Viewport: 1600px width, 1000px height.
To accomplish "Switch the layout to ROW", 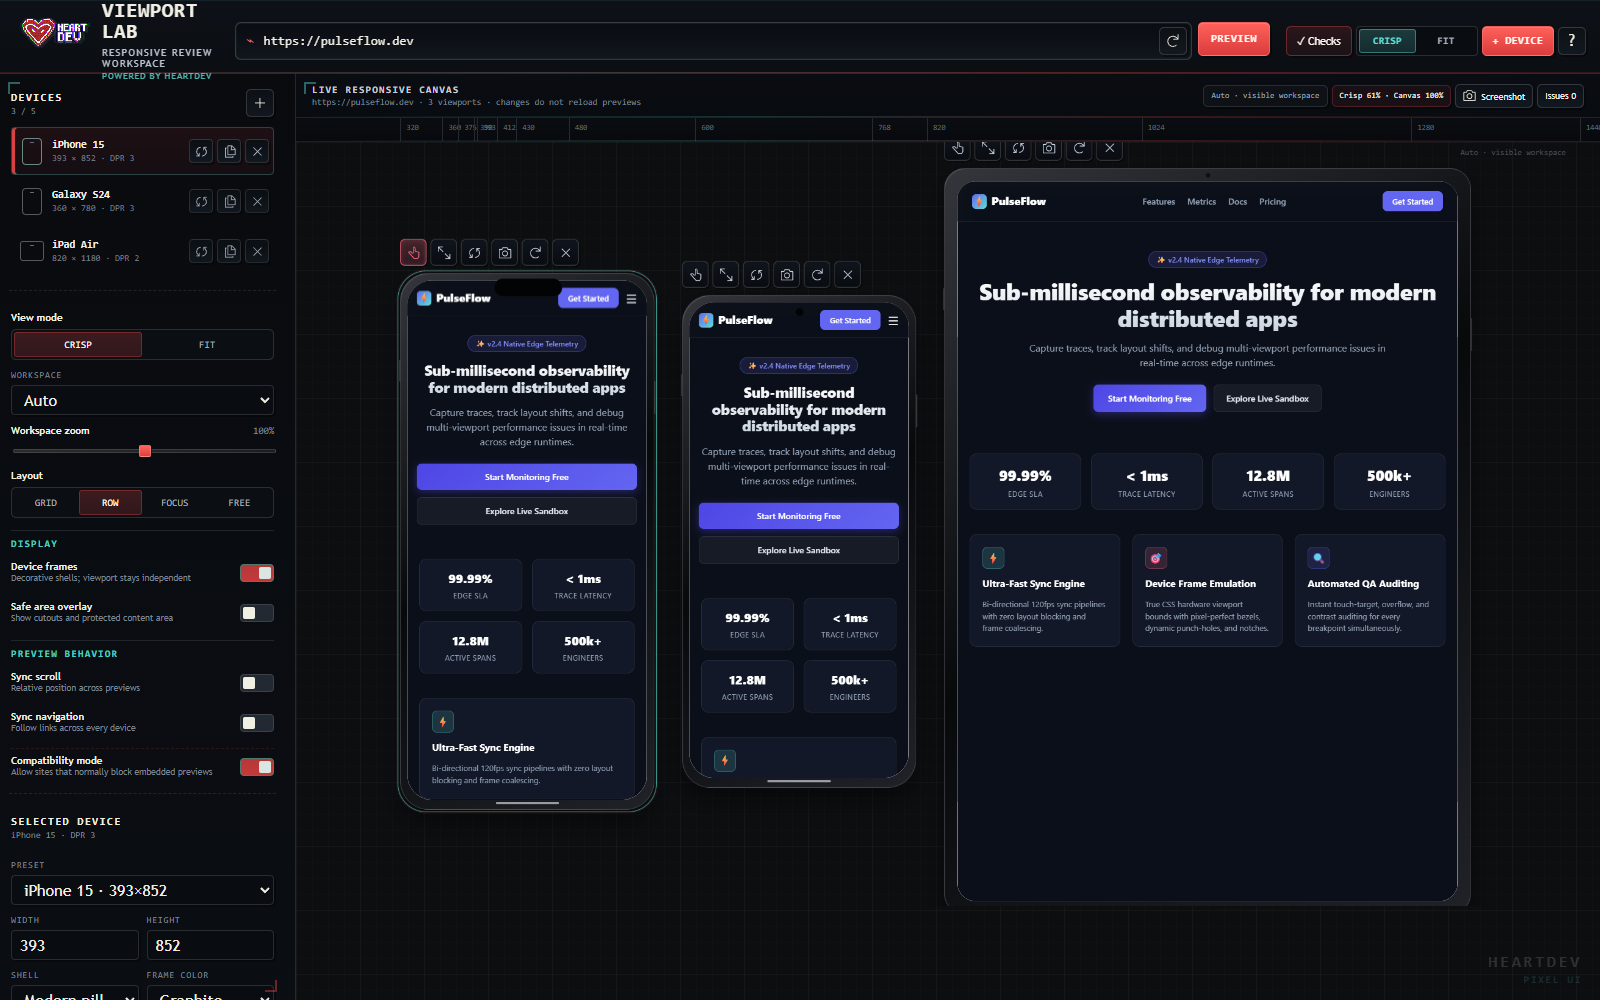I will pos(110,502).
